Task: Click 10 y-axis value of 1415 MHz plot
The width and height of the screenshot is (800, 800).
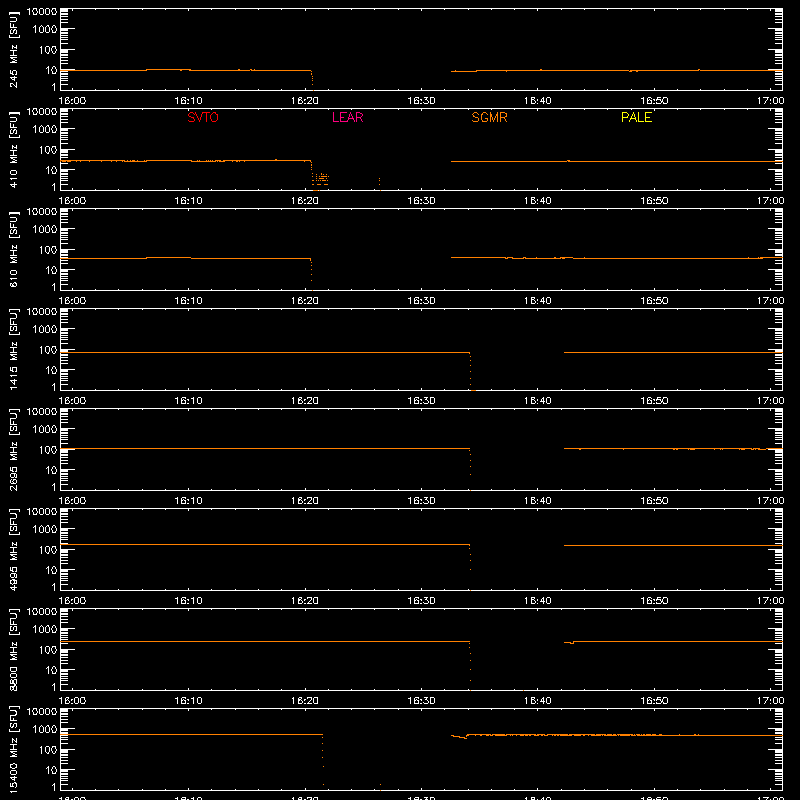Action: pyautogui.click(x=51, y=370)
